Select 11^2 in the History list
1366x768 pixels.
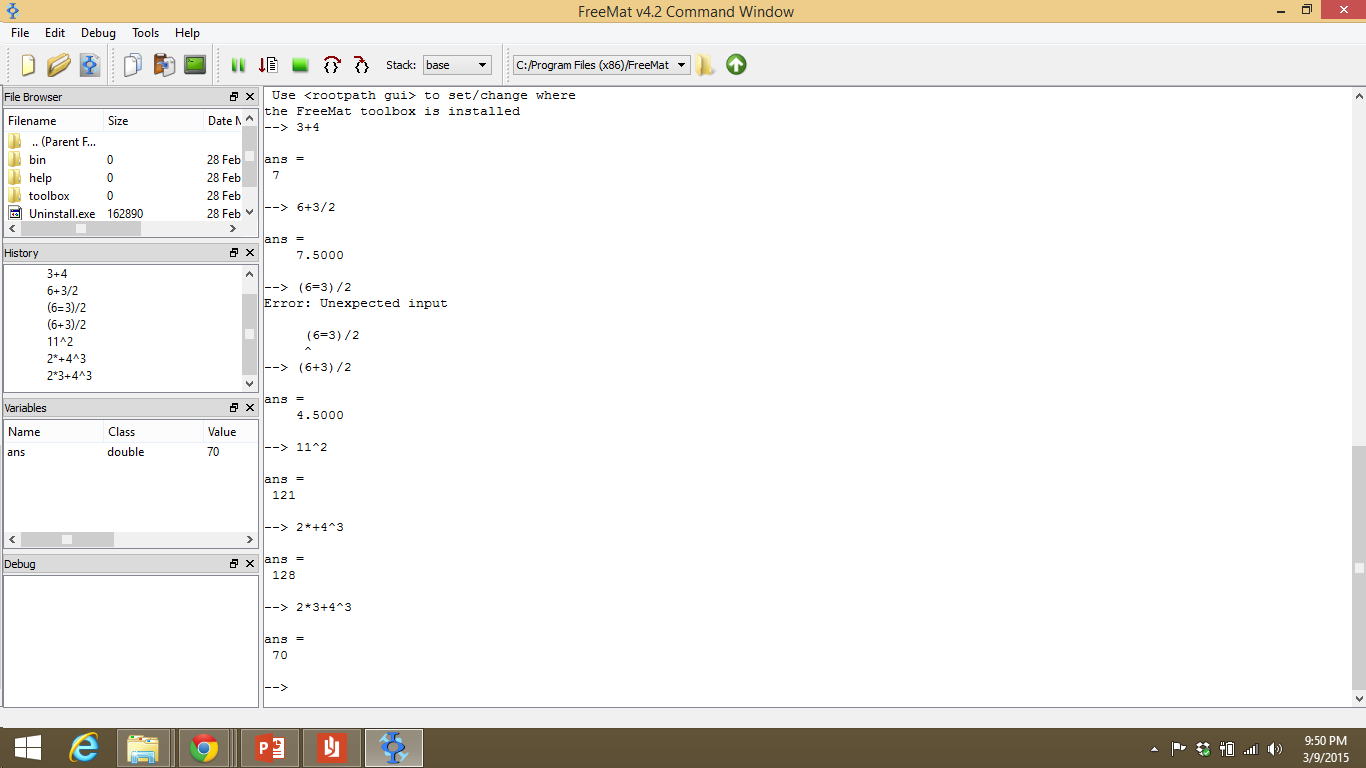[60, 341]
